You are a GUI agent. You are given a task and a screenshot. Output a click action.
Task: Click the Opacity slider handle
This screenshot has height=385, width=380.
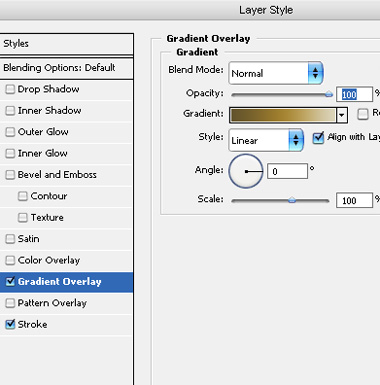pyautogui.click(x=329, y=94)
